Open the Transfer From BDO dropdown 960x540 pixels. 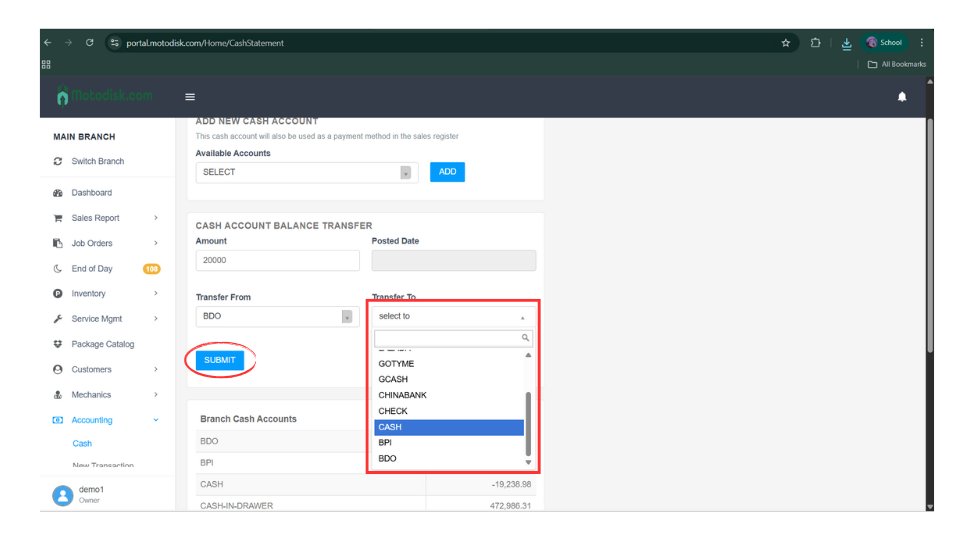[277, 316]
